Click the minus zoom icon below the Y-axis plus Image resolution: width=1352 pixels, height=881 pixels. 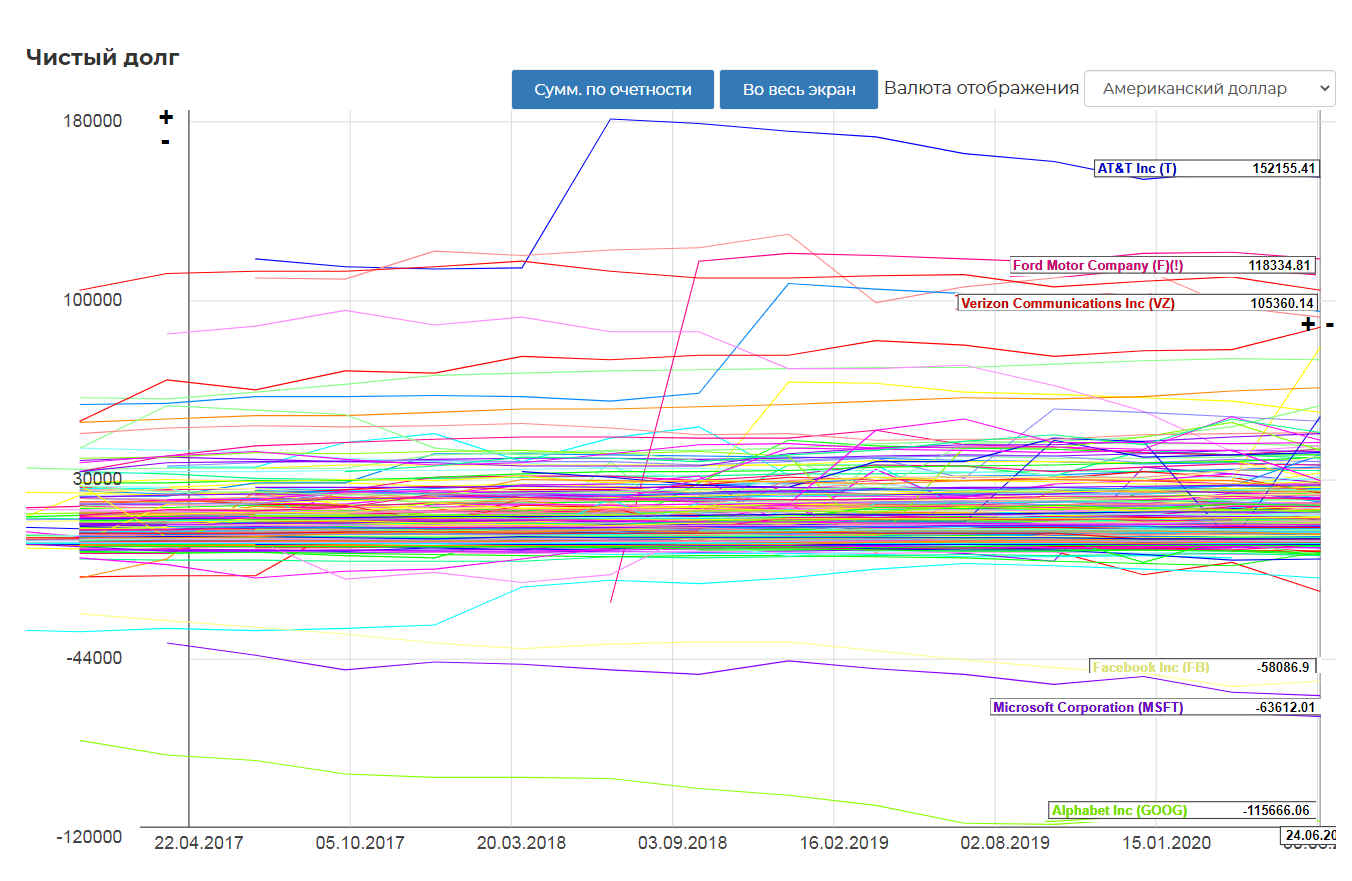pos(166,142)
